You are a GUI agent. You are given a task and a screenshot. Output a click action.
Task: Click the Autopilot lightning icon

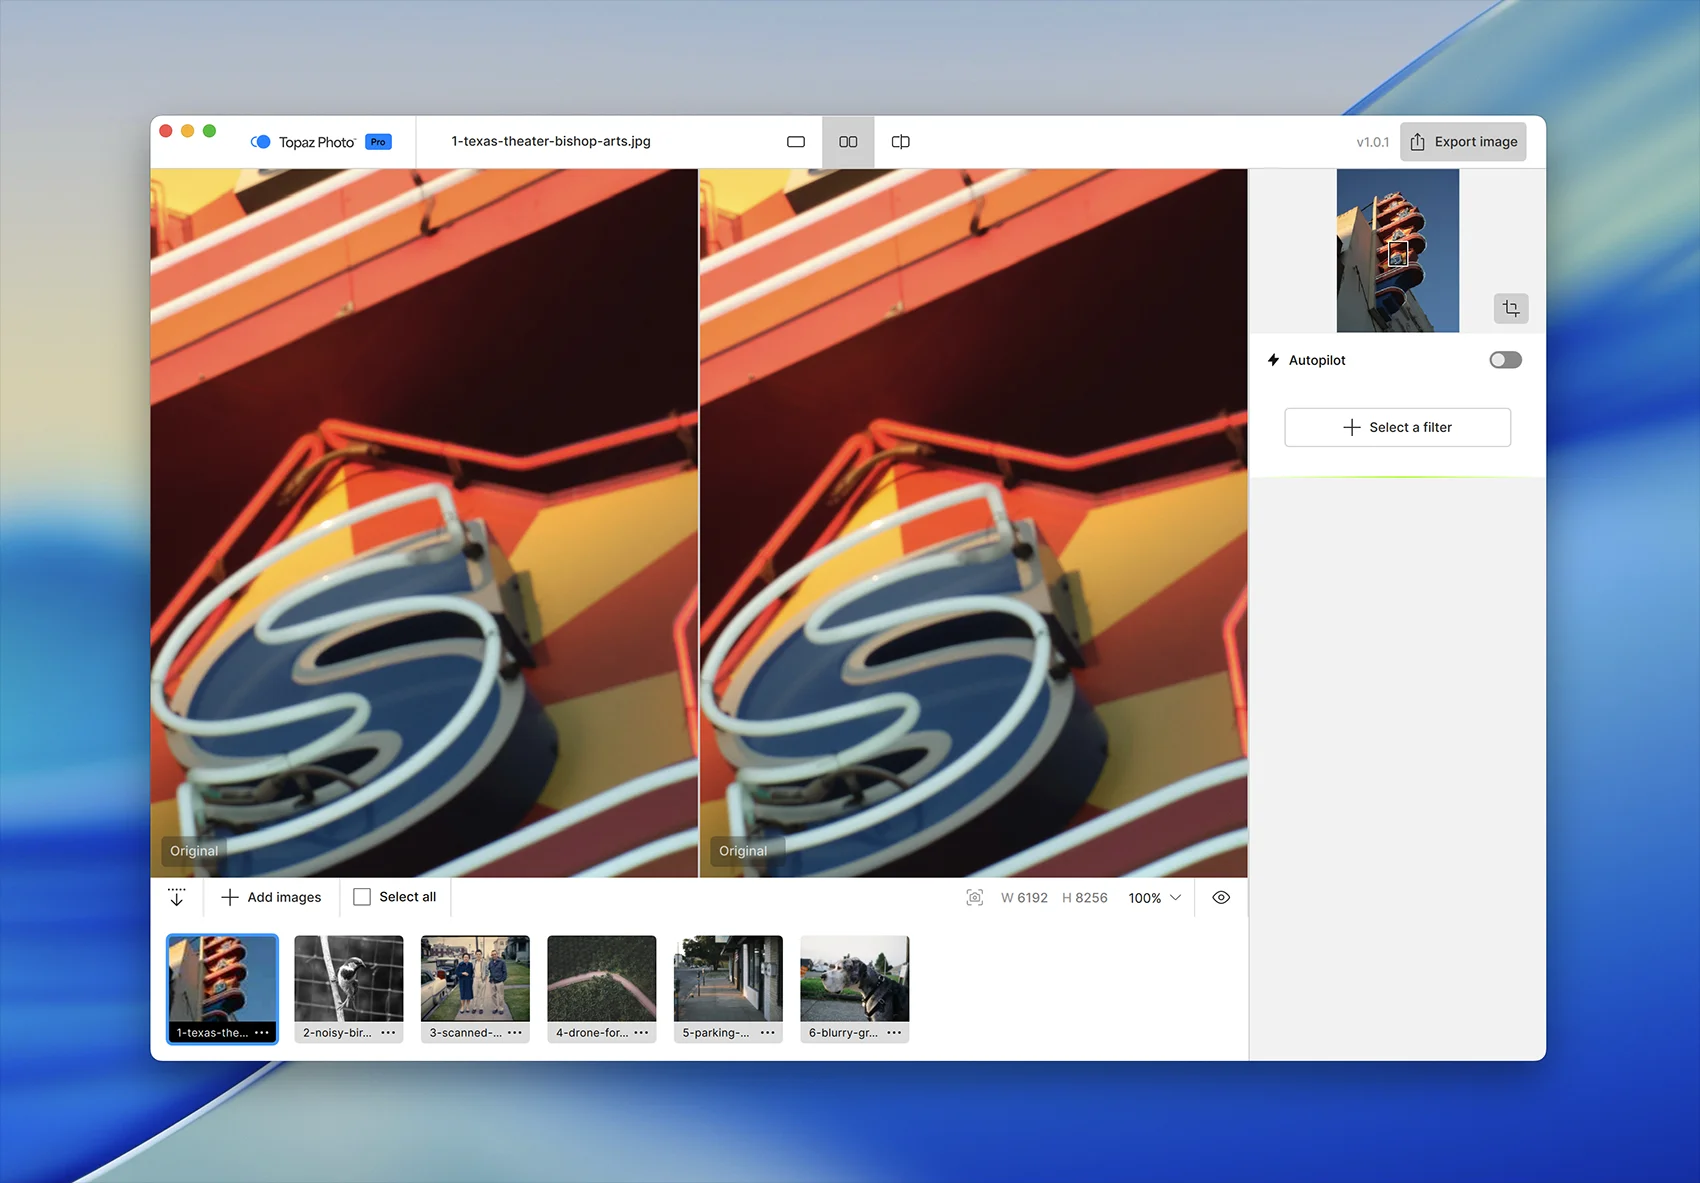coord(1273,360)
